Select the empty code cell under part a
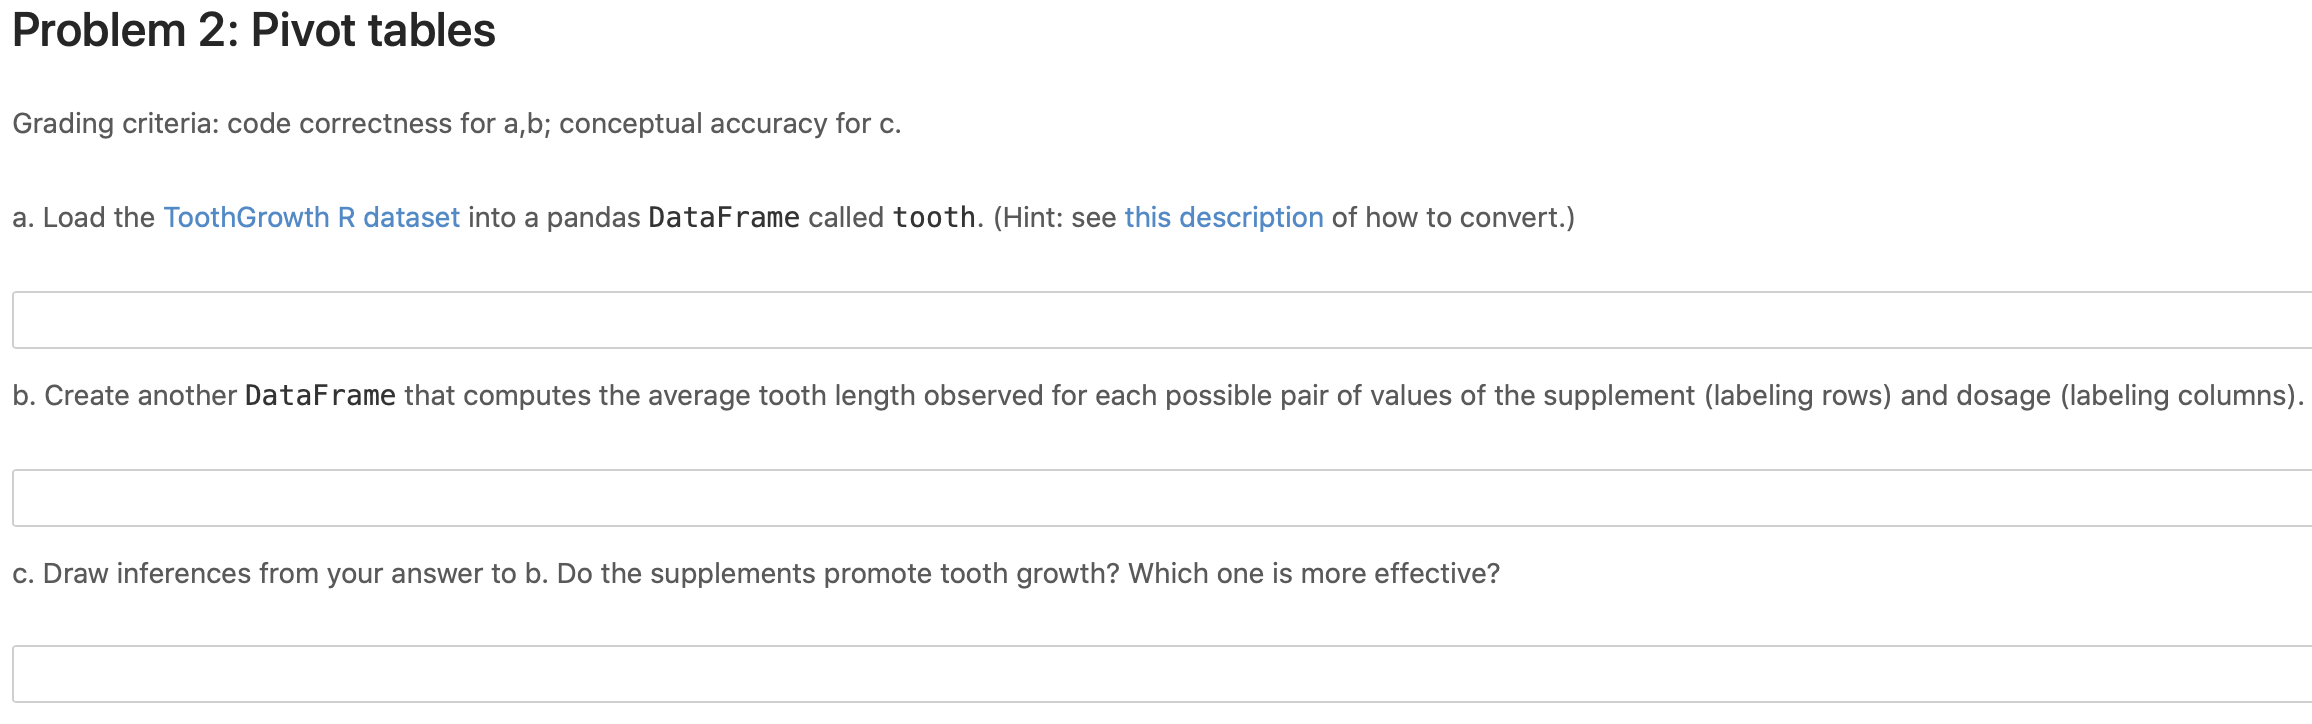 pos(1162,320)
